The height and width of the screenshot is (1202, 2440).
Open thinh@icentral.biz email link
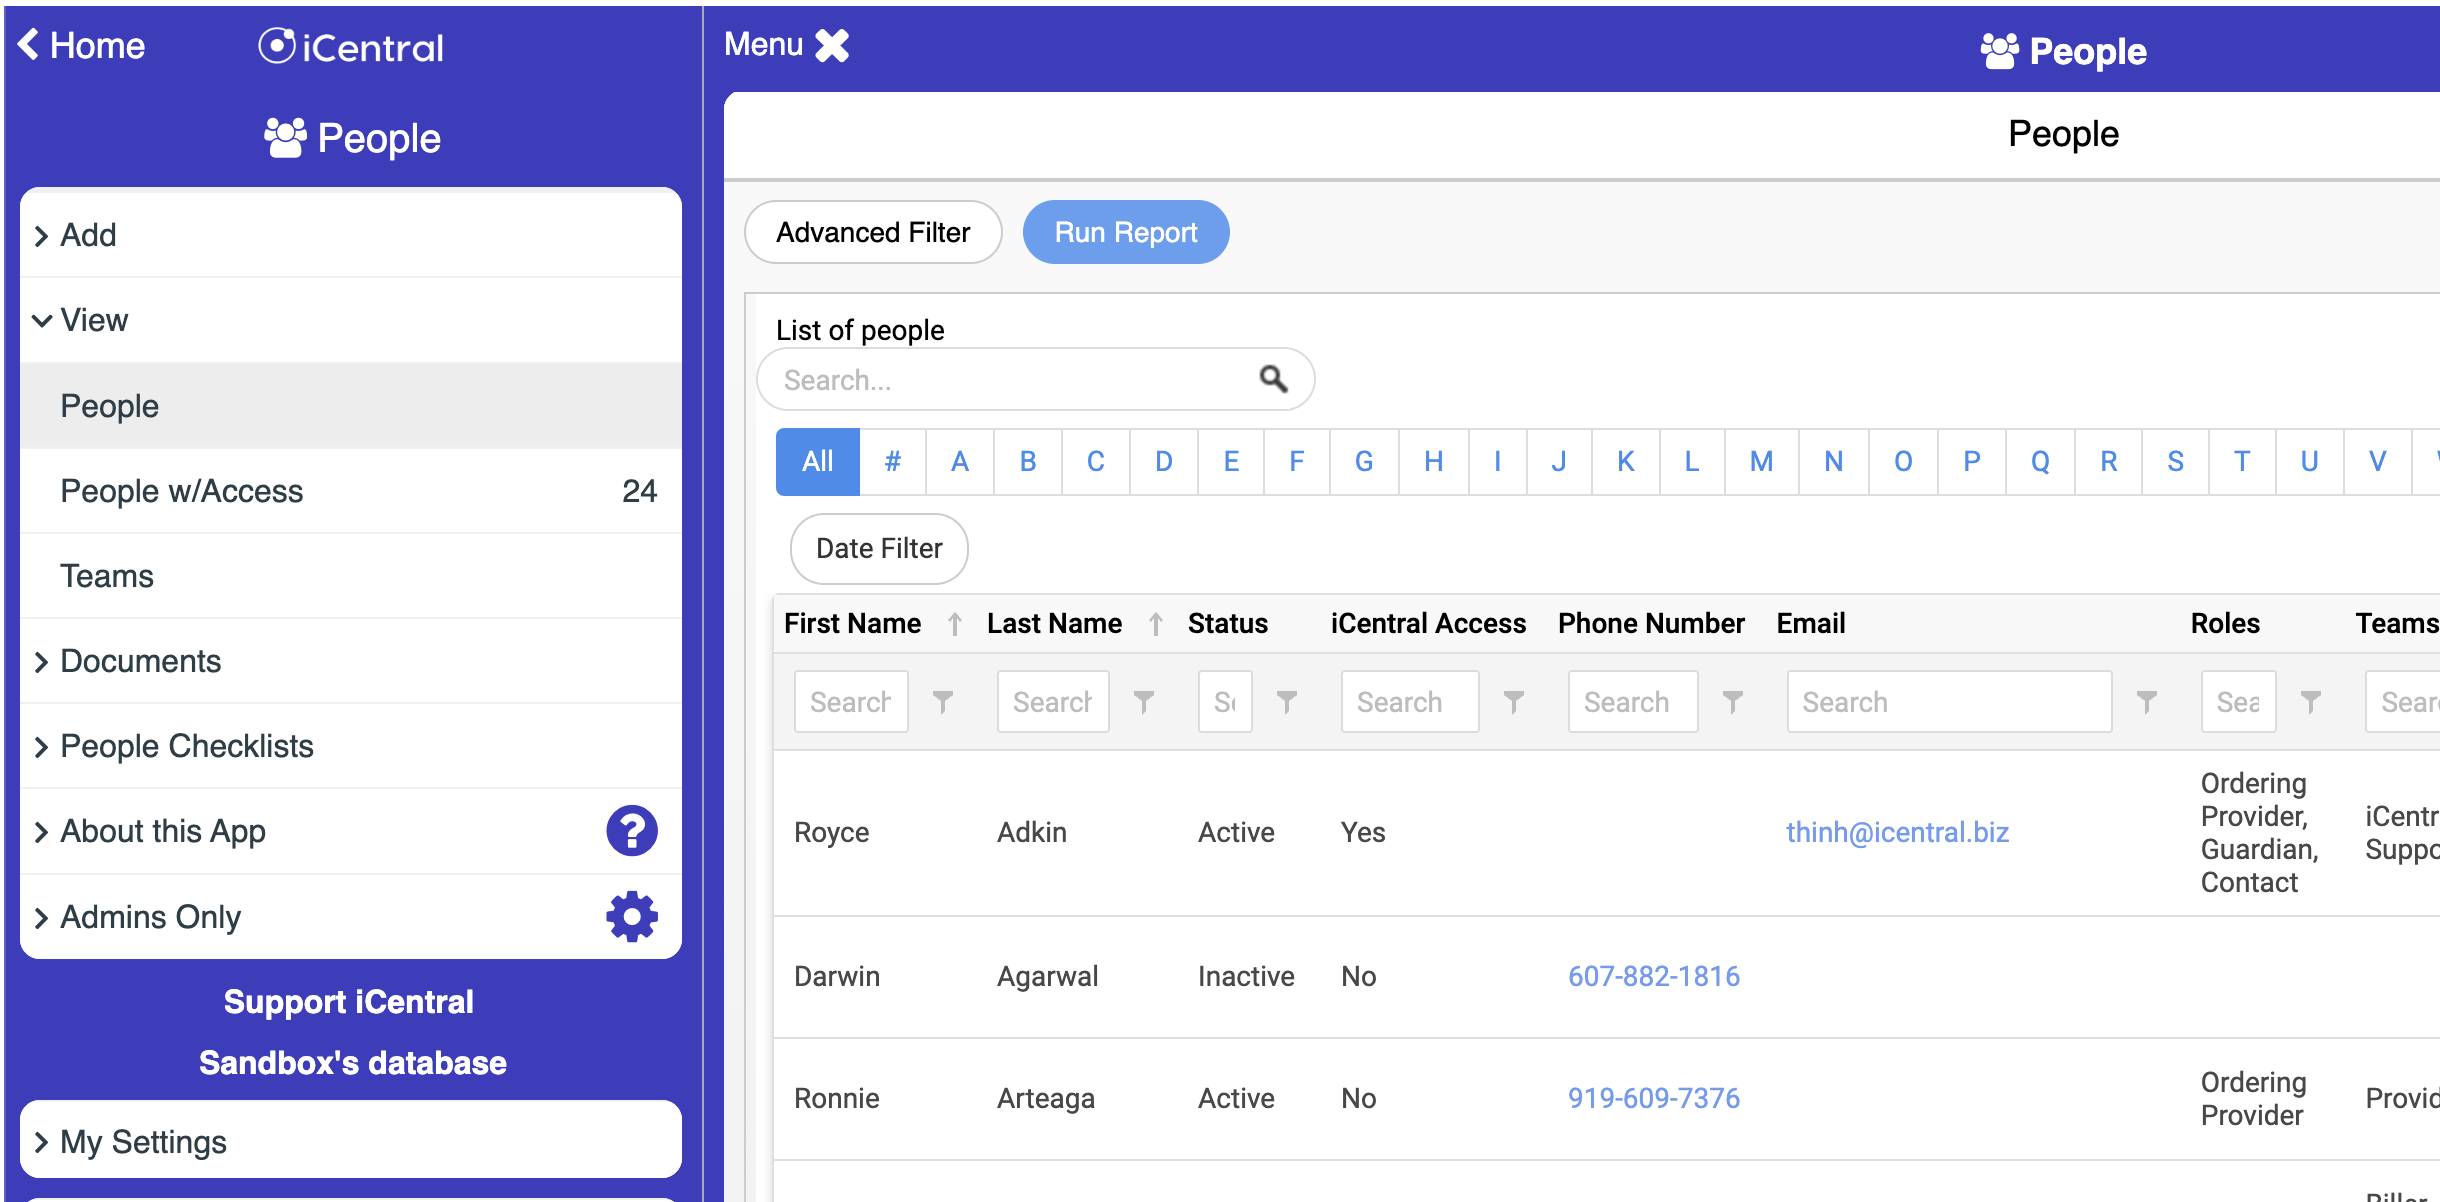[x=1897, y=832]
